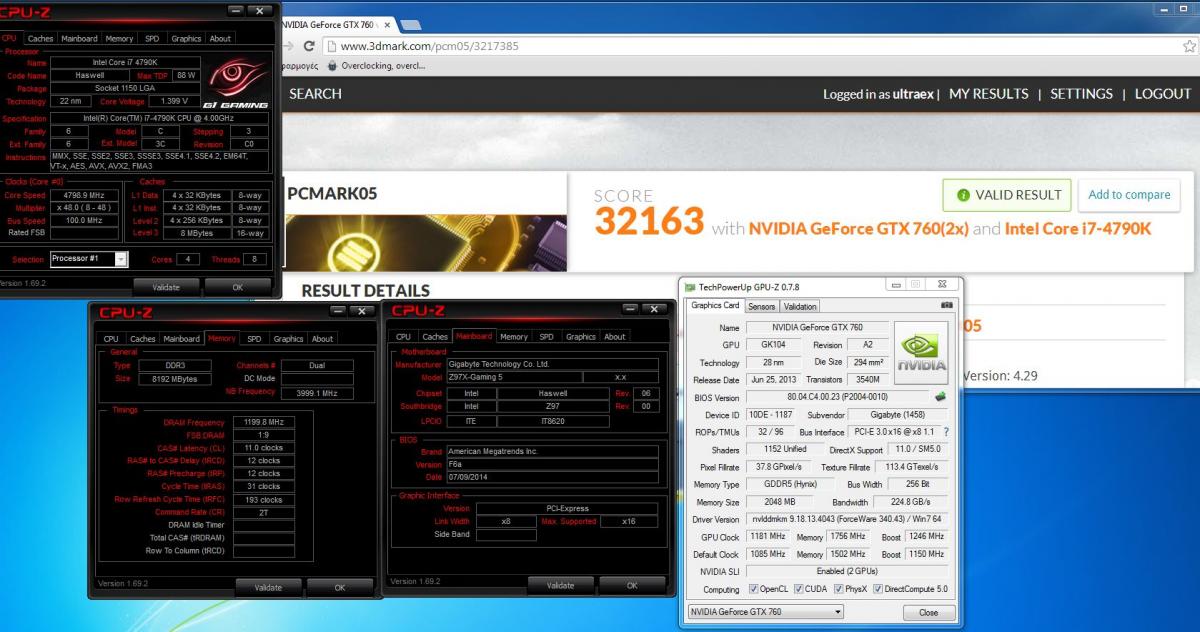Image resolution: width=1200 pixels, height=632 pixels.
Task: Click the NB Frequency value 3999.1 MHz
Action: (x=317, y=393)
